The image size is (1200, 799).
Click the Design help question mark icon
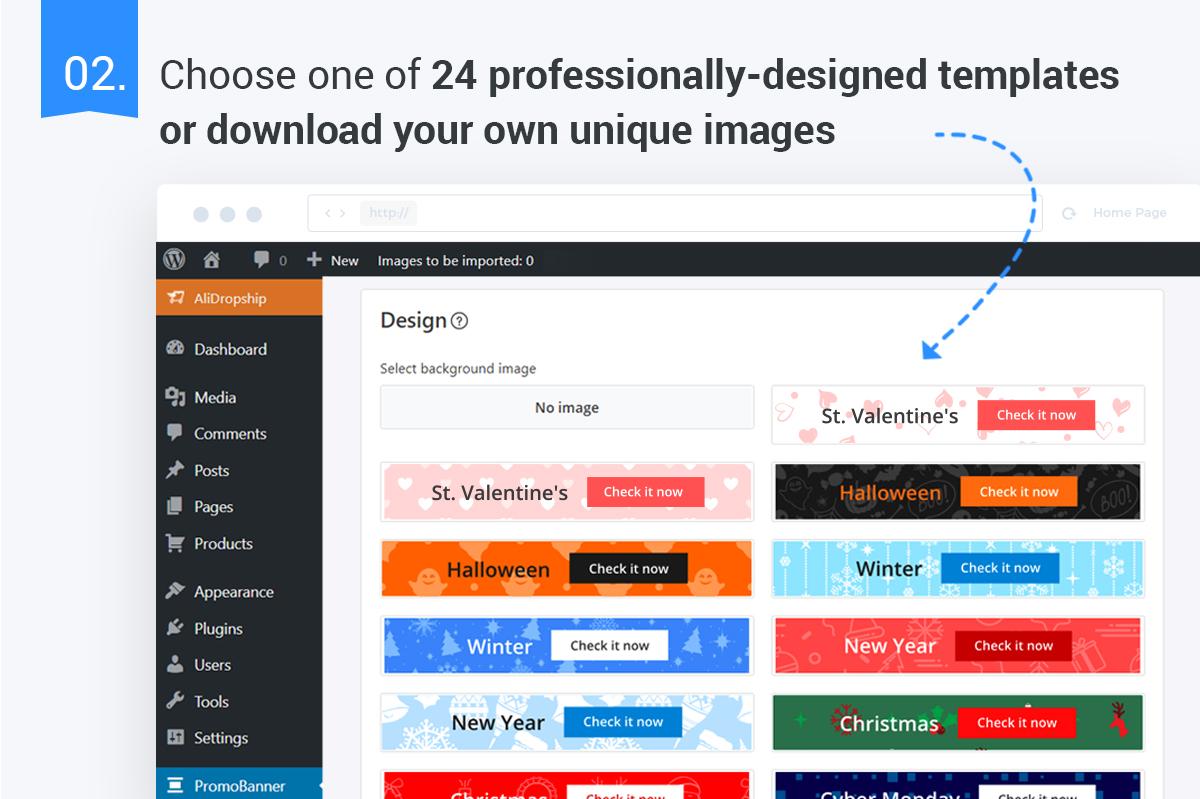click(x=459, y=321)
